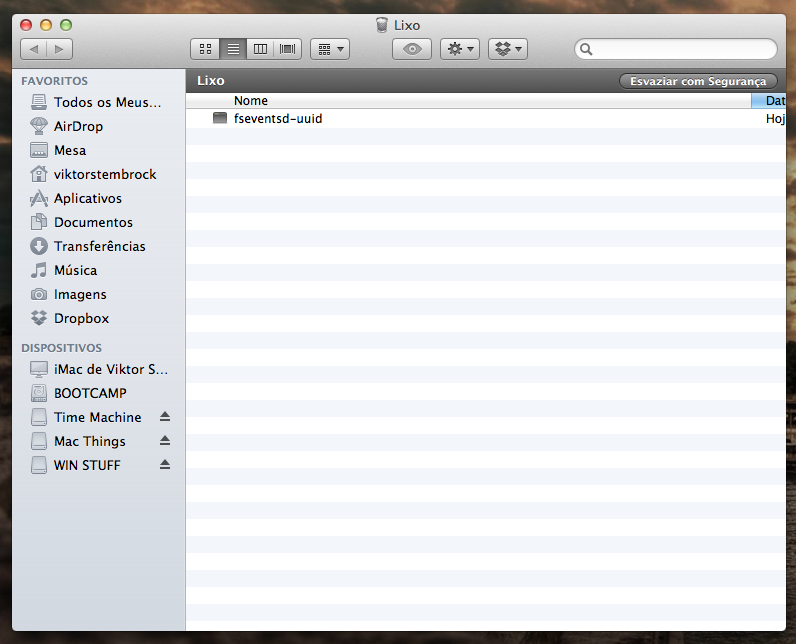Sort by the Nome column header
Screen dimensions: 796x644
click(x=468, y=100)
